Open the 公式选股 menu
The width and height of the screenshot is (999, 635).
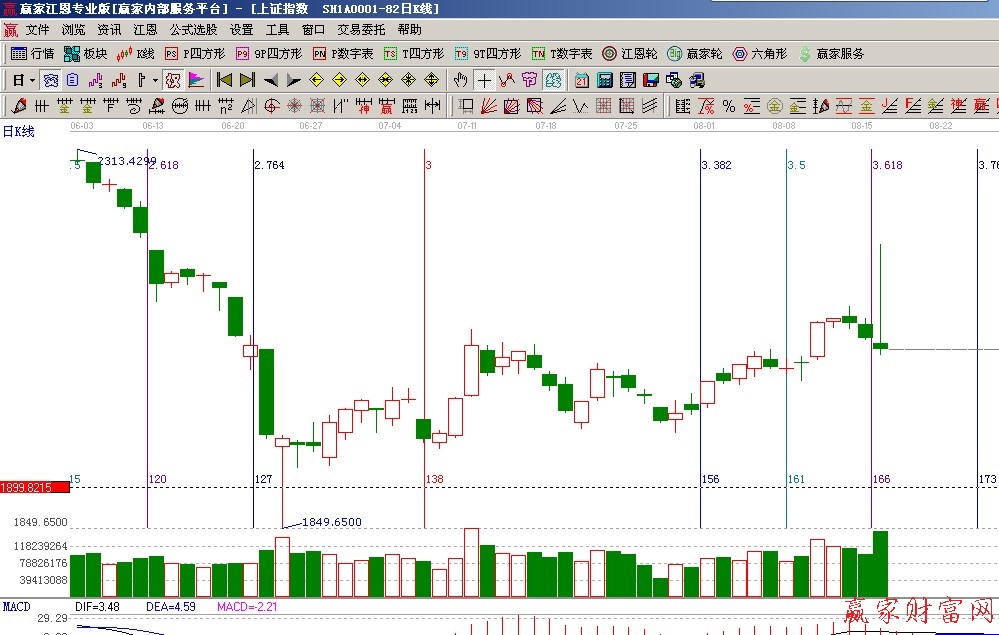[193, 30]
